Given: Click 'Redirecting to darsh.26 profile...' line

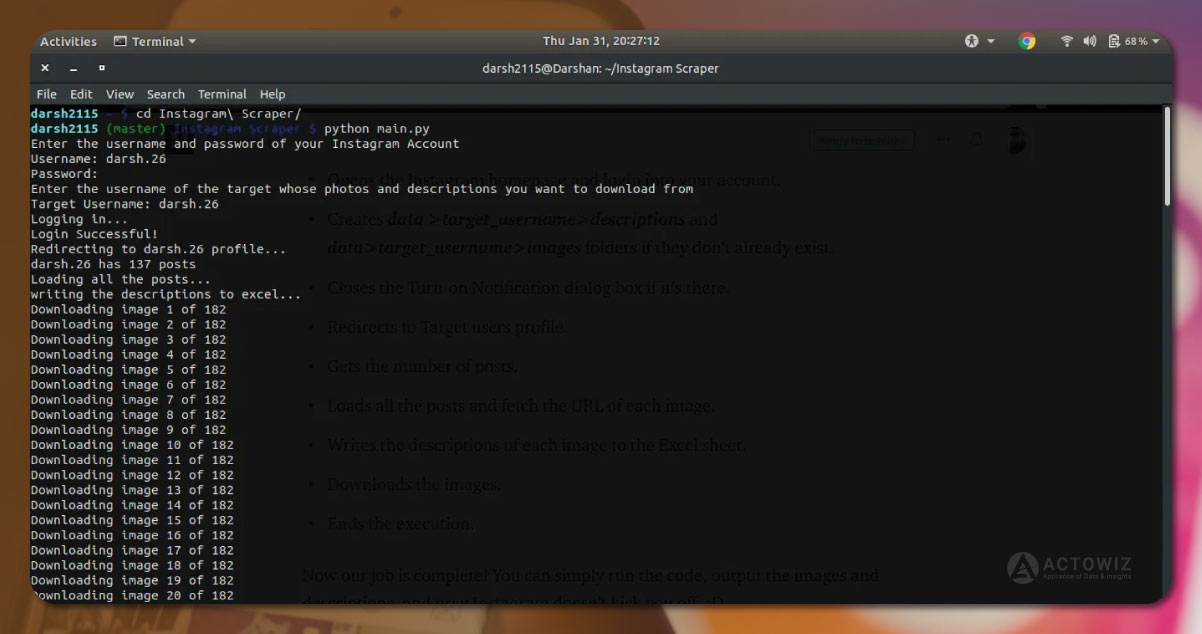Looking at the screenshot, I should 158,249.
